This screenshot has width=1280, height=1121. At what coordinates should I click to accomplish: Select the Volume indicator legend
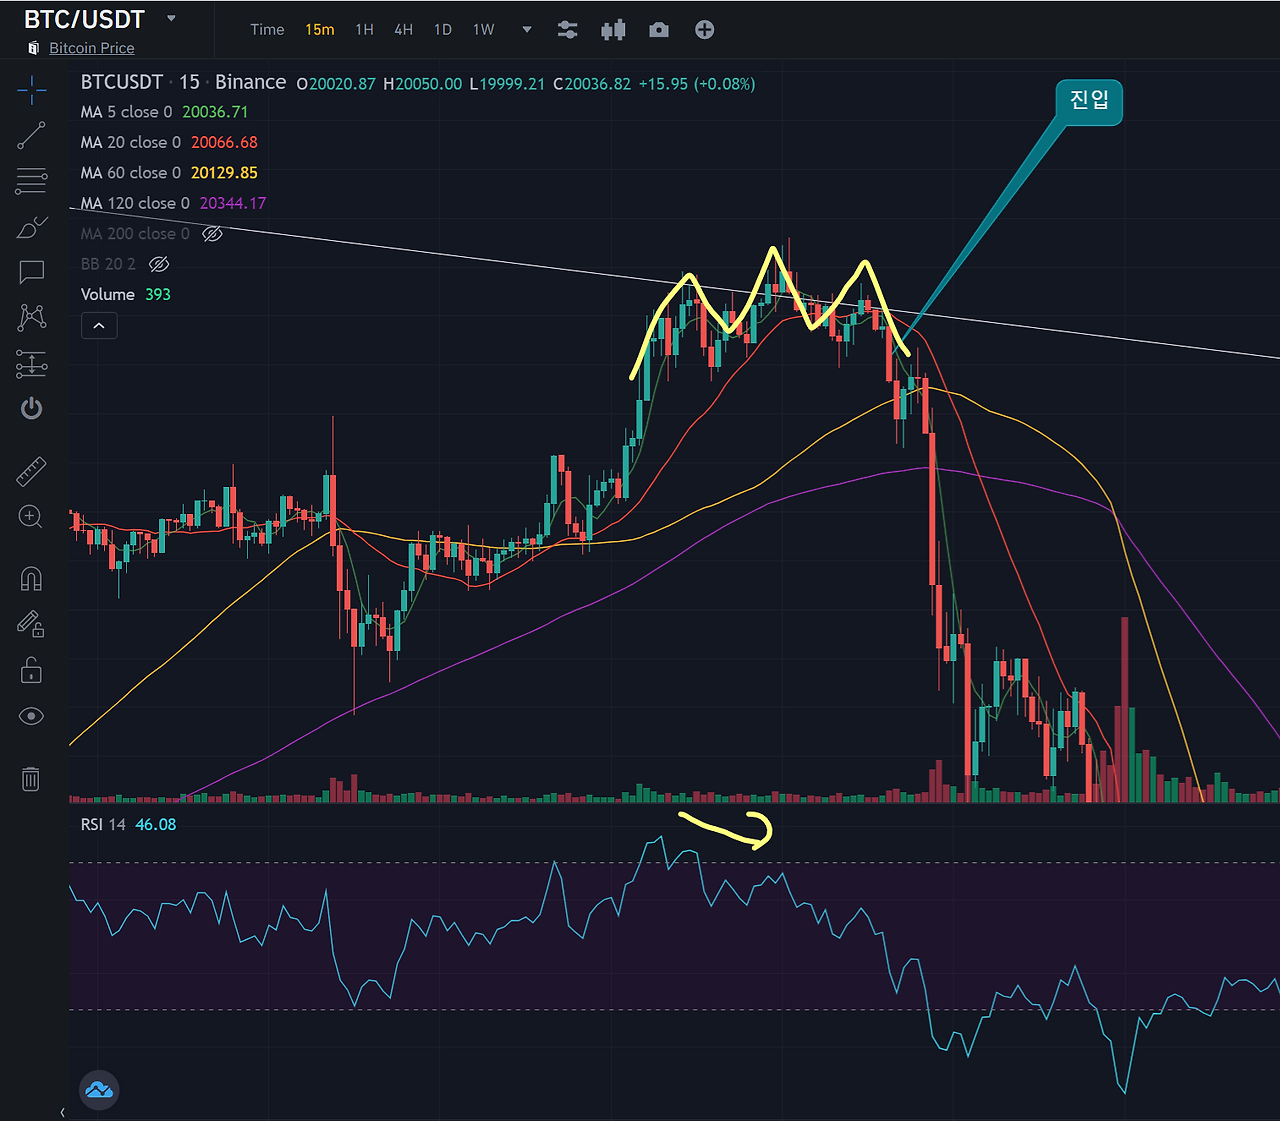tap(108, 294)
